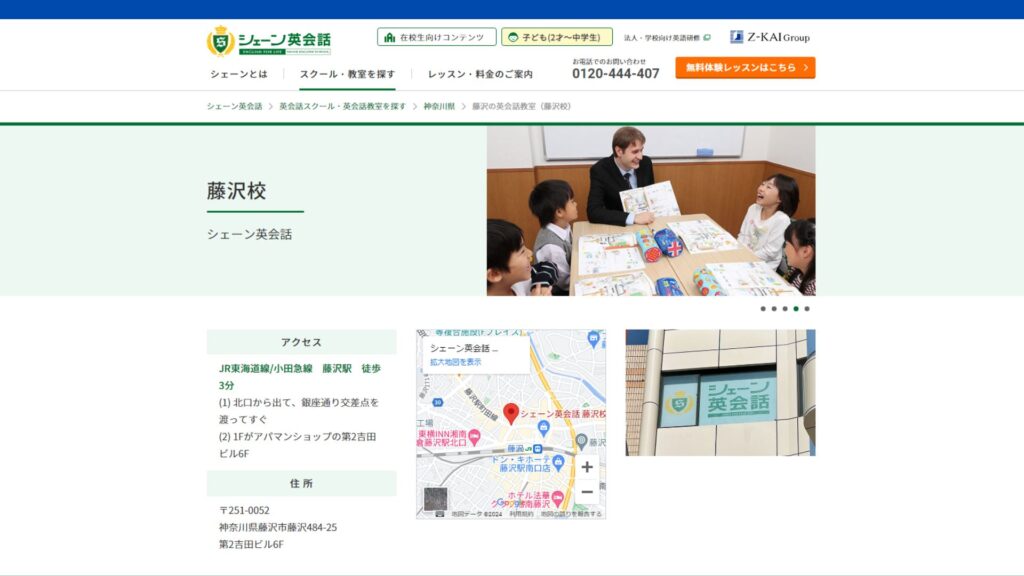Click the 住所 section header
1024x576 pixels.
[x=302, y=483]
